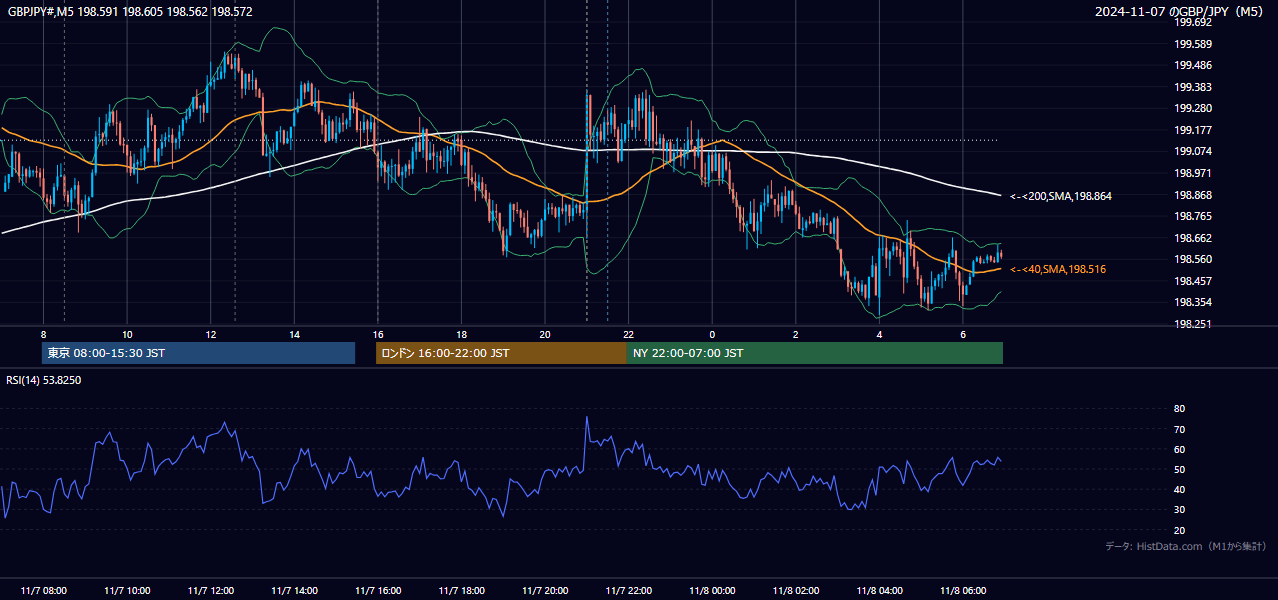The image size is (1278, 600).
Task: Click price level 199.177 on the axis
Action: (x=1192, y=130)
